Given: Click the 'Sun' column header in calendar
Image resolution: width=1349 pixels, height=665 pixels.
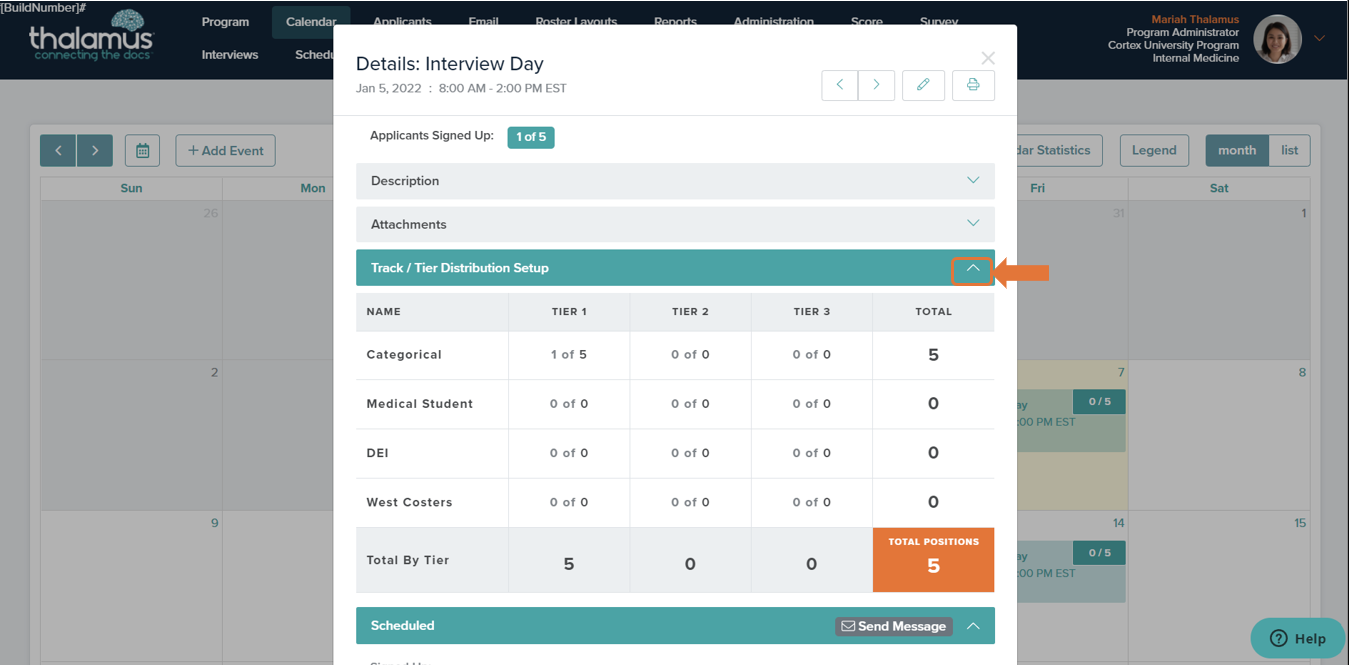Looking at the screenshot, I should [131, 188].
